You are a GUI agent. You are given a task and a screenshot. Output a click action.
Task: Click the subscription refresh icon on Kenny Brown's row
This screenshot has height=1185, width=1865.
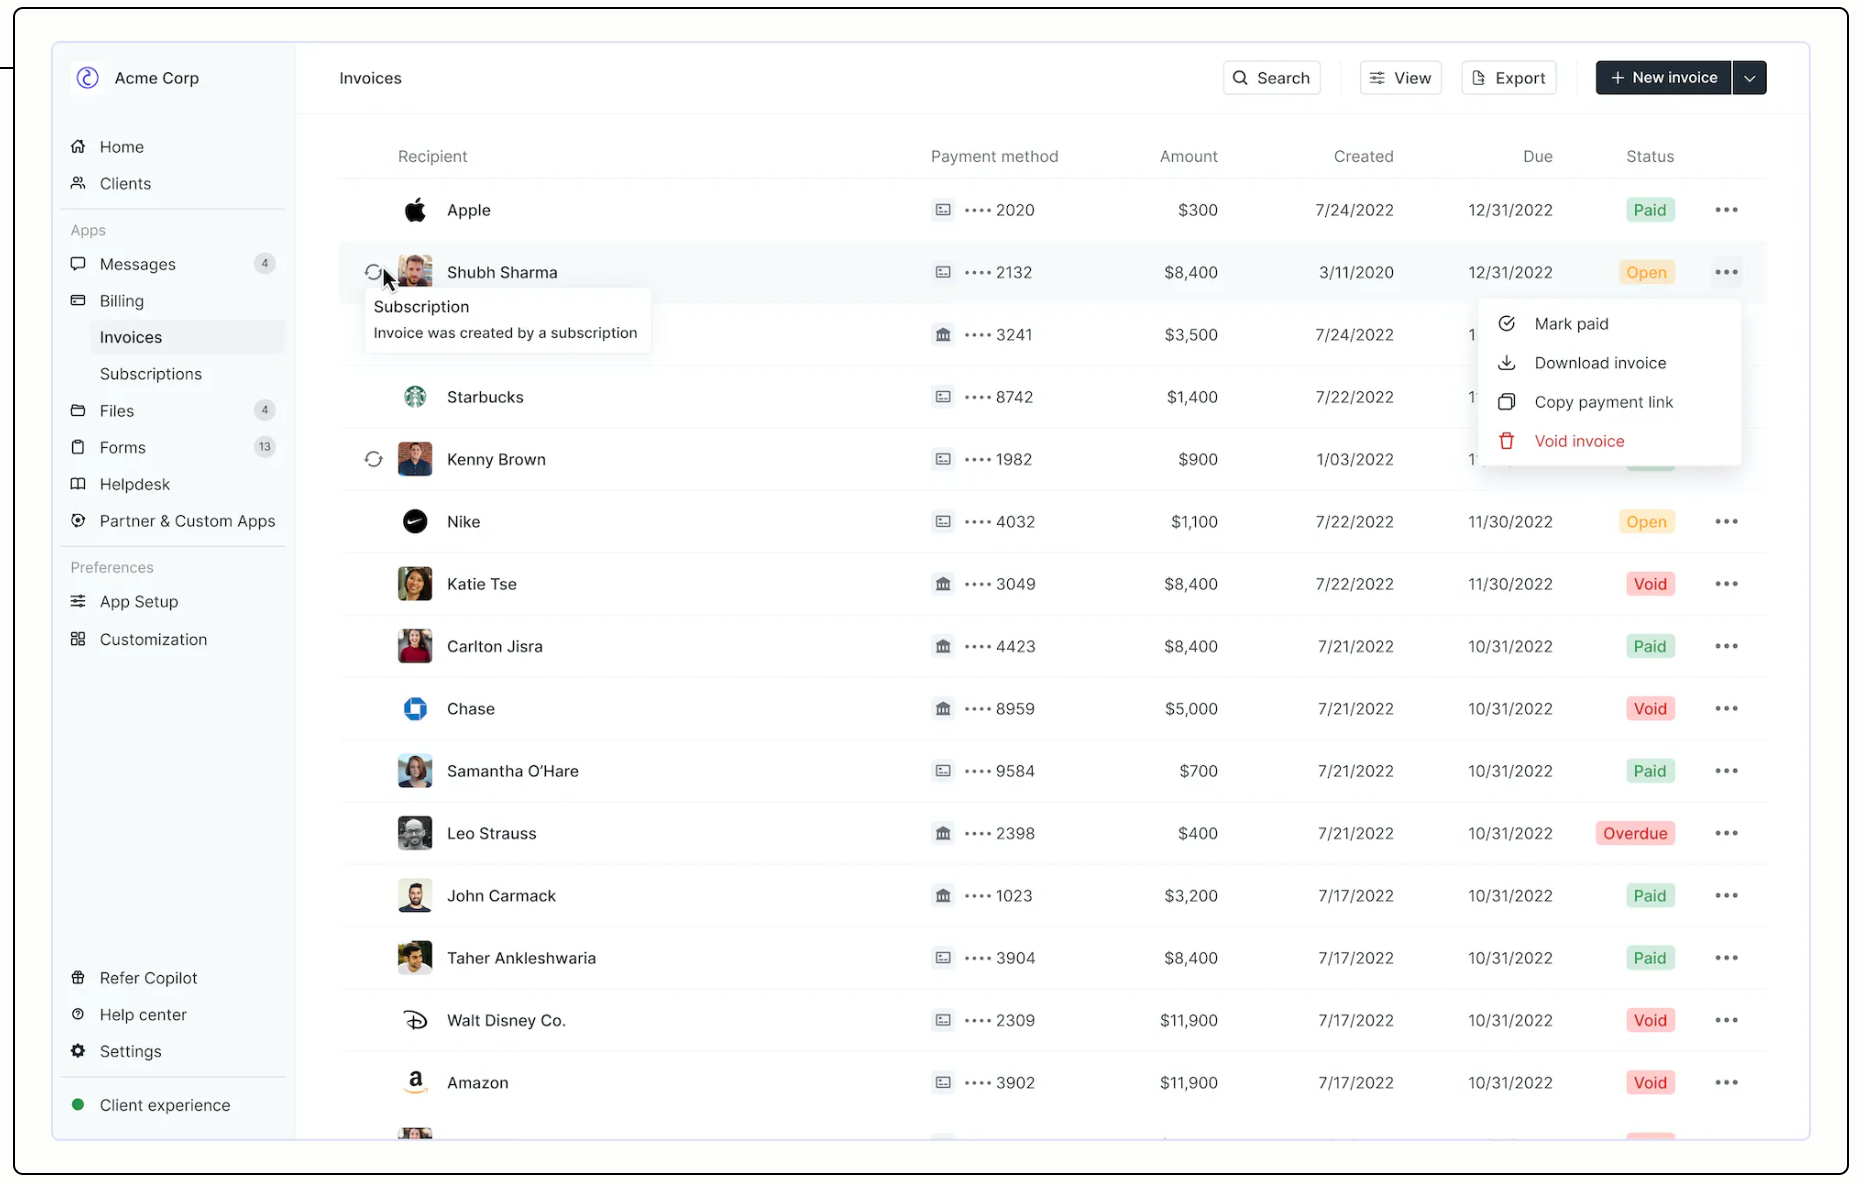click(374, 459)
